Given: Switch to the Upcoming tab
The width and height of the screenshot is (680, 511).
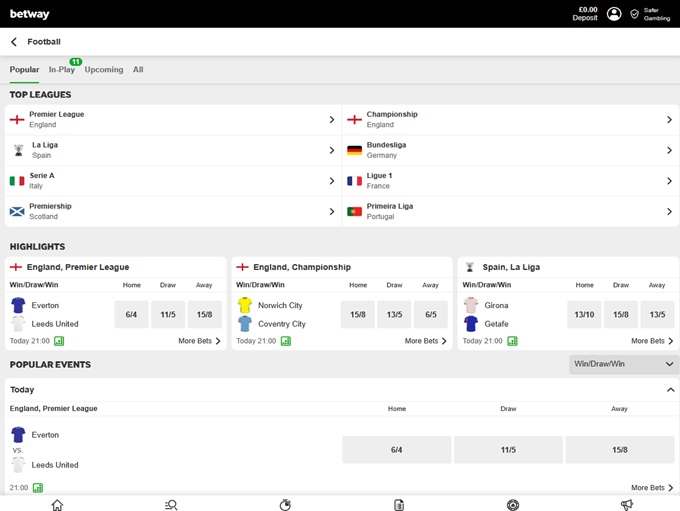Looking at the screenshot, I should coord(104,70).
